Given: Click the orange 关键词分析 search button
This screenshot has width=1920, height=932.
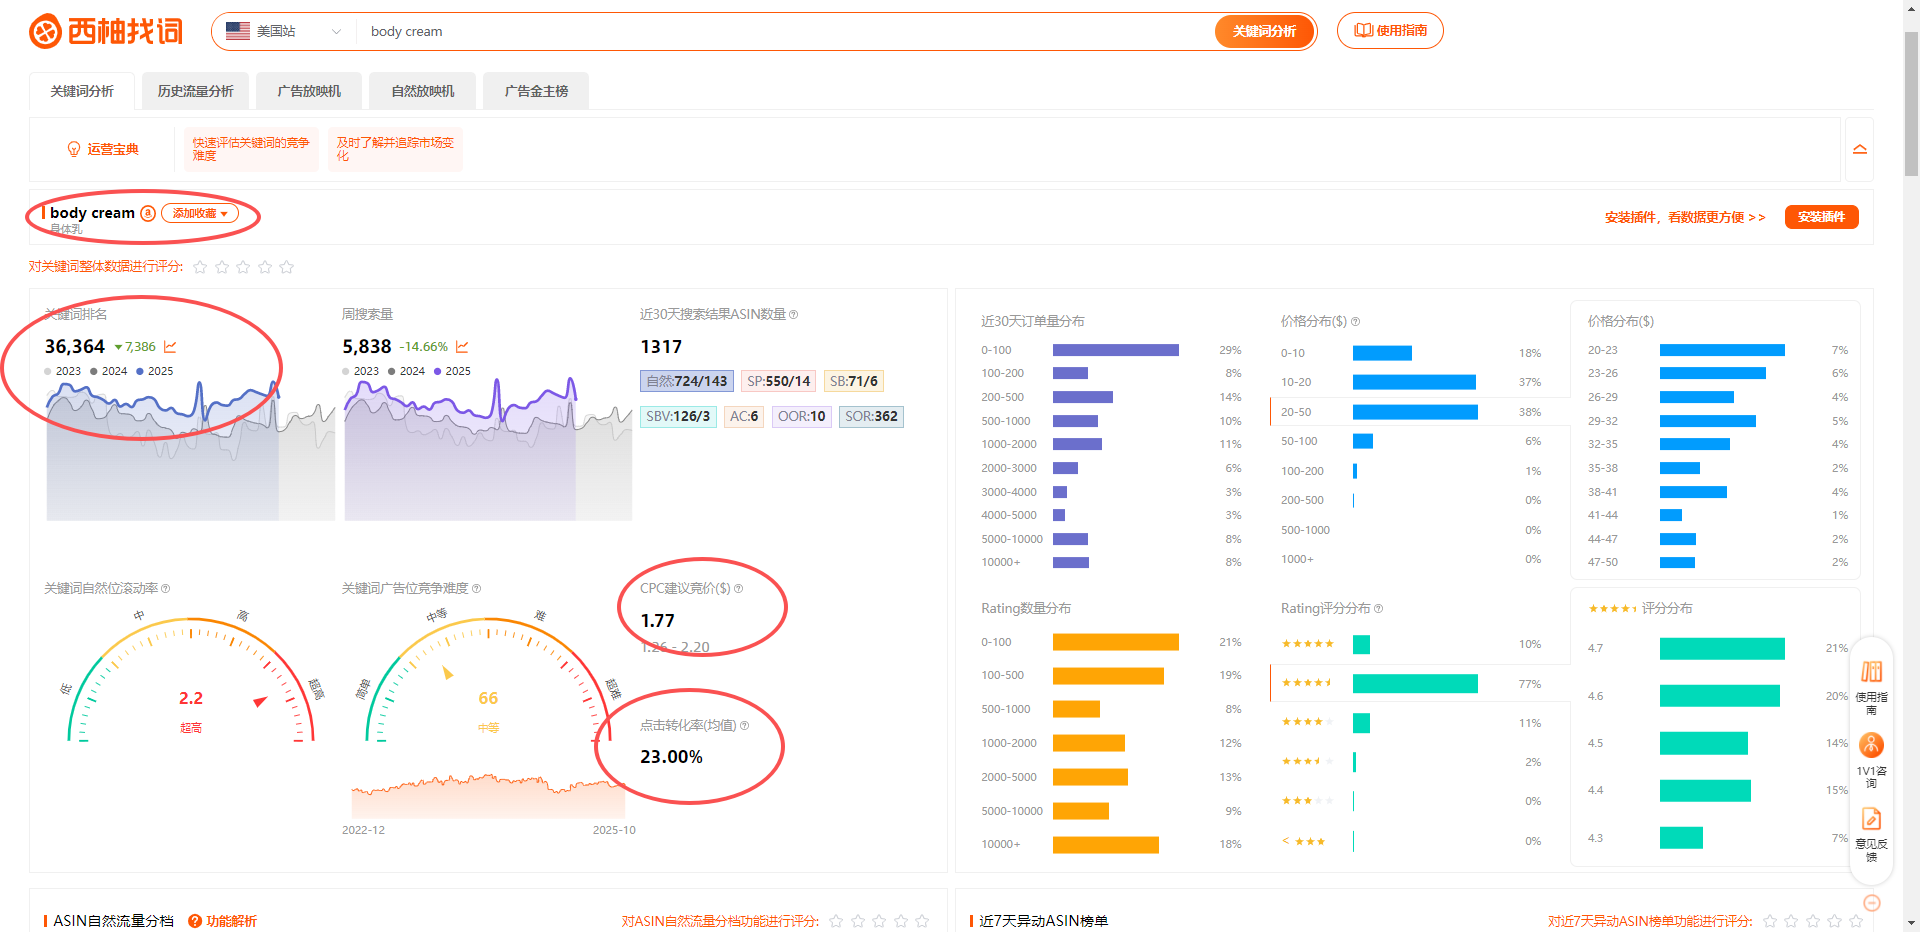Looking at the screenshot, I should point(1264,32).
